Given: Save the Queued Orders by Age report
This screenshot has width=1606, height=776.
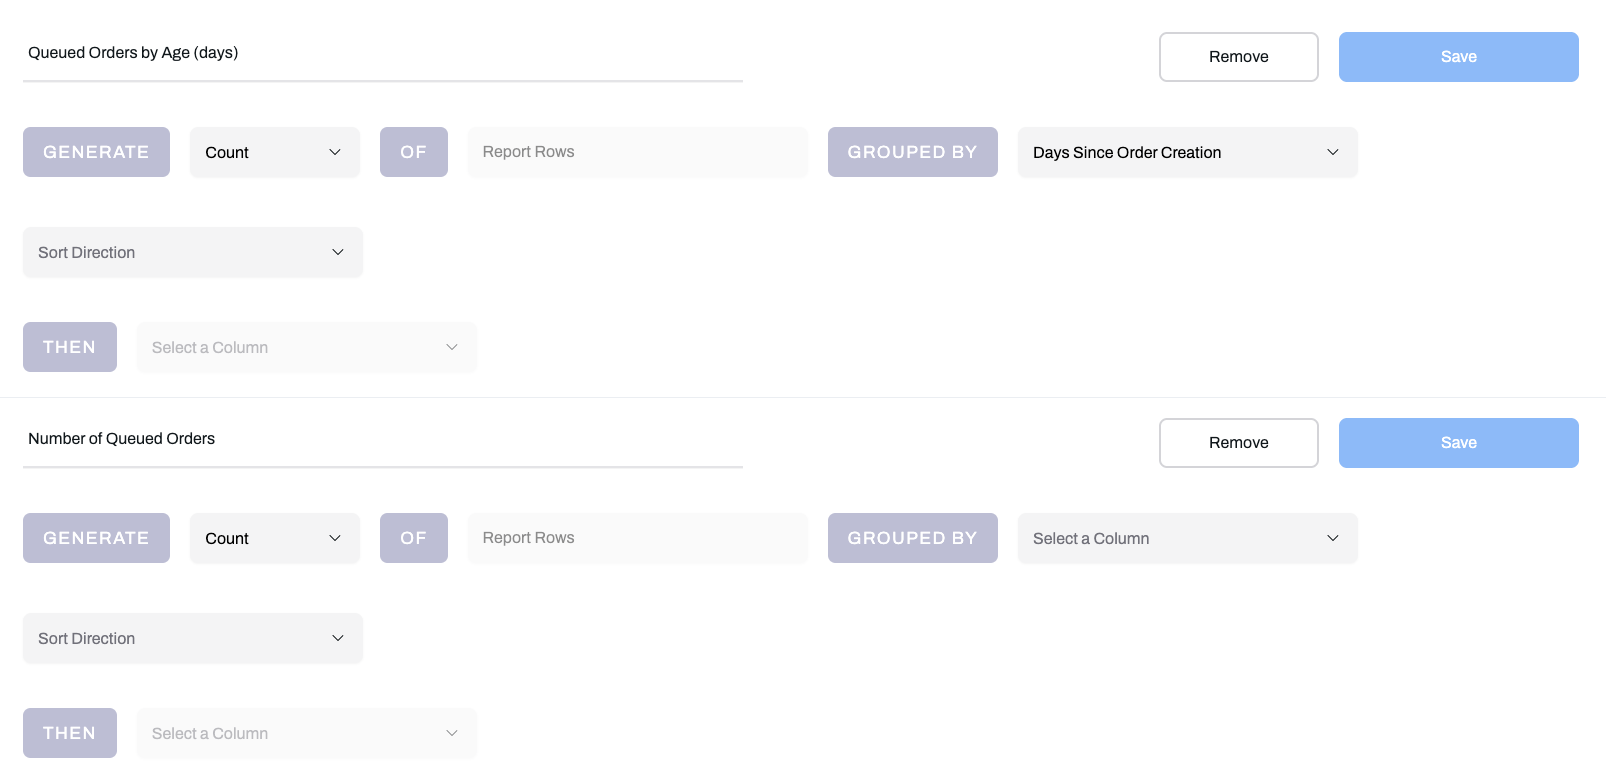Looking at the screenshot, I should pos(1458,57).
